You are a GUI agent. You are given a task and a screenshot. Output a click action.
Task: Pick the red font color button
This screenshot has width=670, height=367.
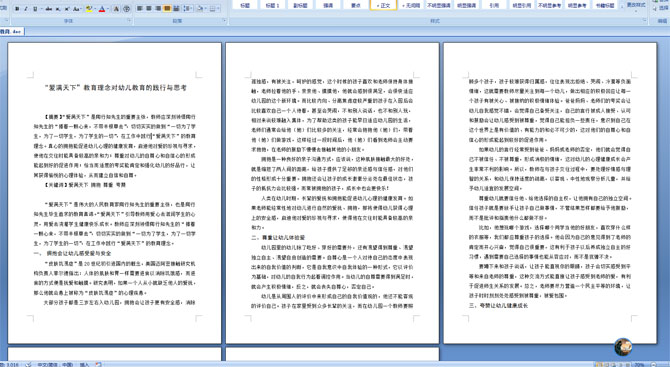click(102, 9)
